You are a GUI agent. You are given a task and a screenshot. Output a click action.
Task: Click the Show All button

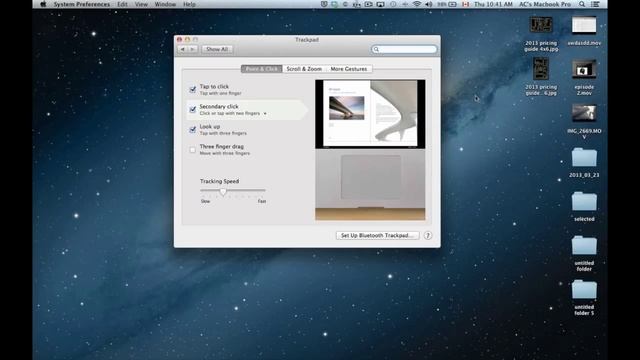(x=217, y=49)
